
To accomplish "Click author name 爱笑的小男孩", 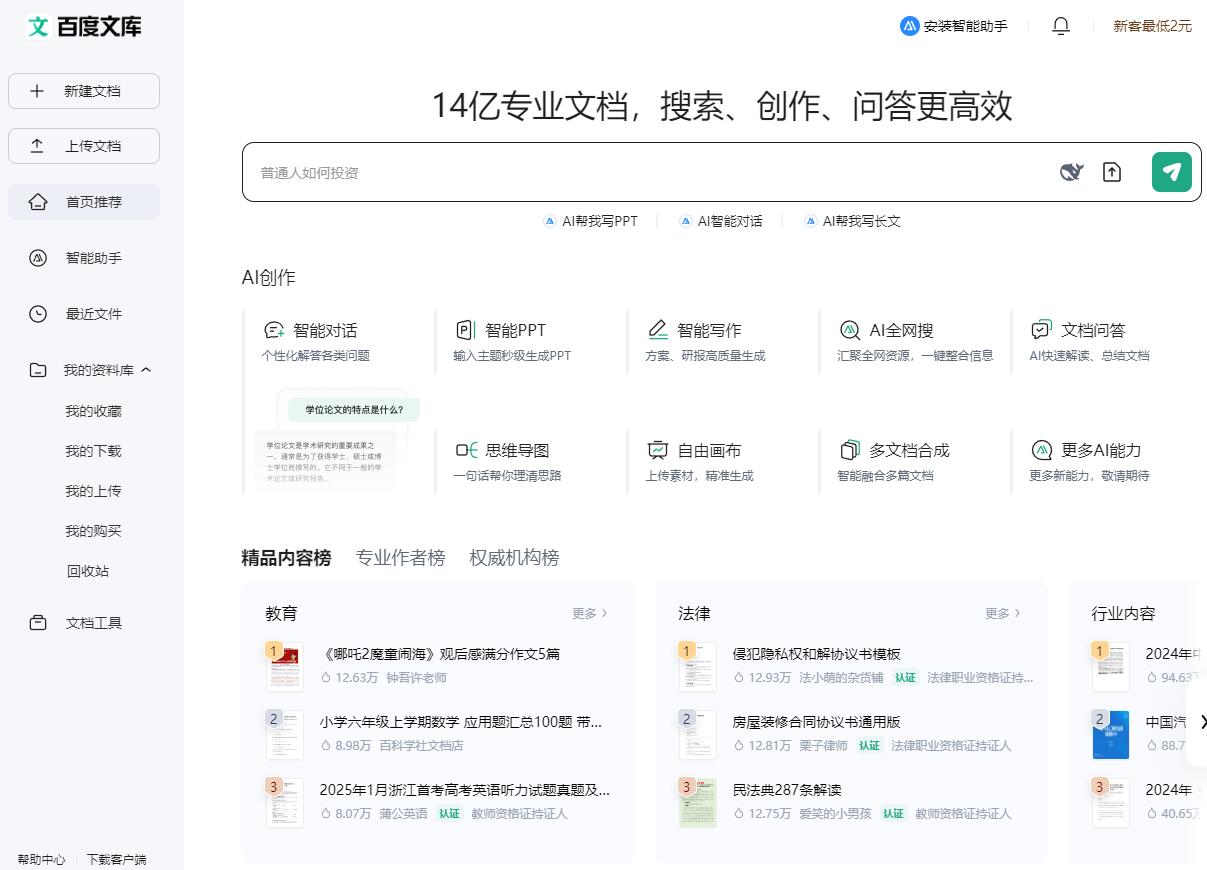I will 835,814.
